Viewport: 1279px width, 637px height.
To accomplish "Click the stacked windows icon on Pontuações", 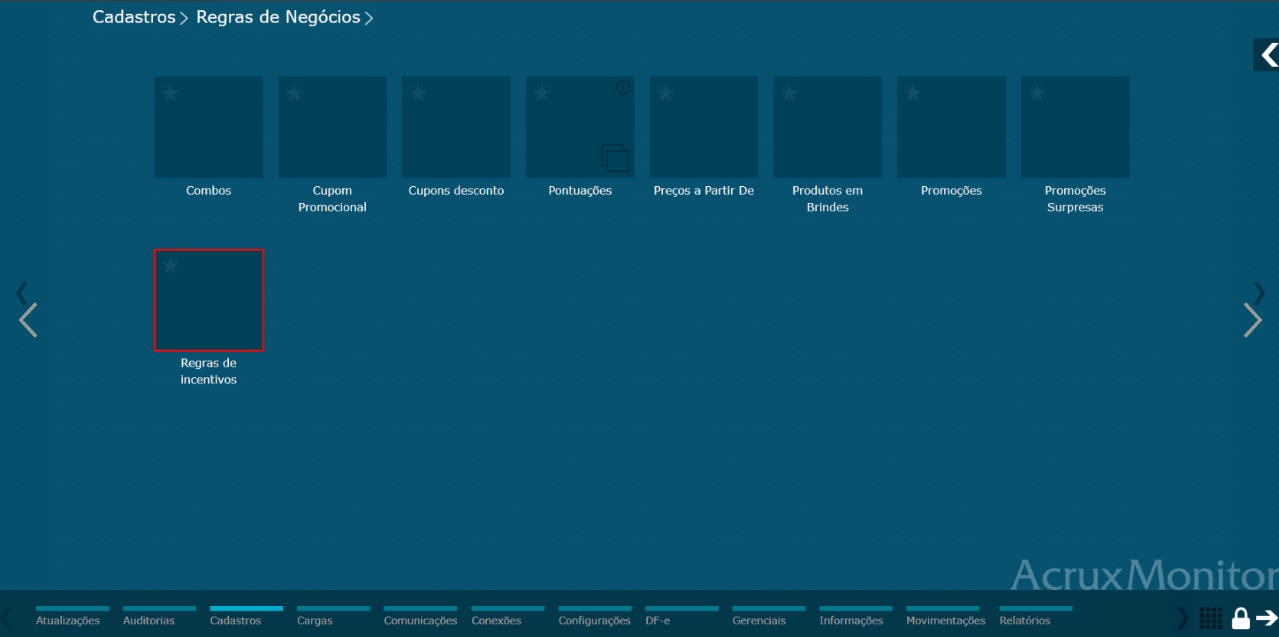I will click(614, 158).
